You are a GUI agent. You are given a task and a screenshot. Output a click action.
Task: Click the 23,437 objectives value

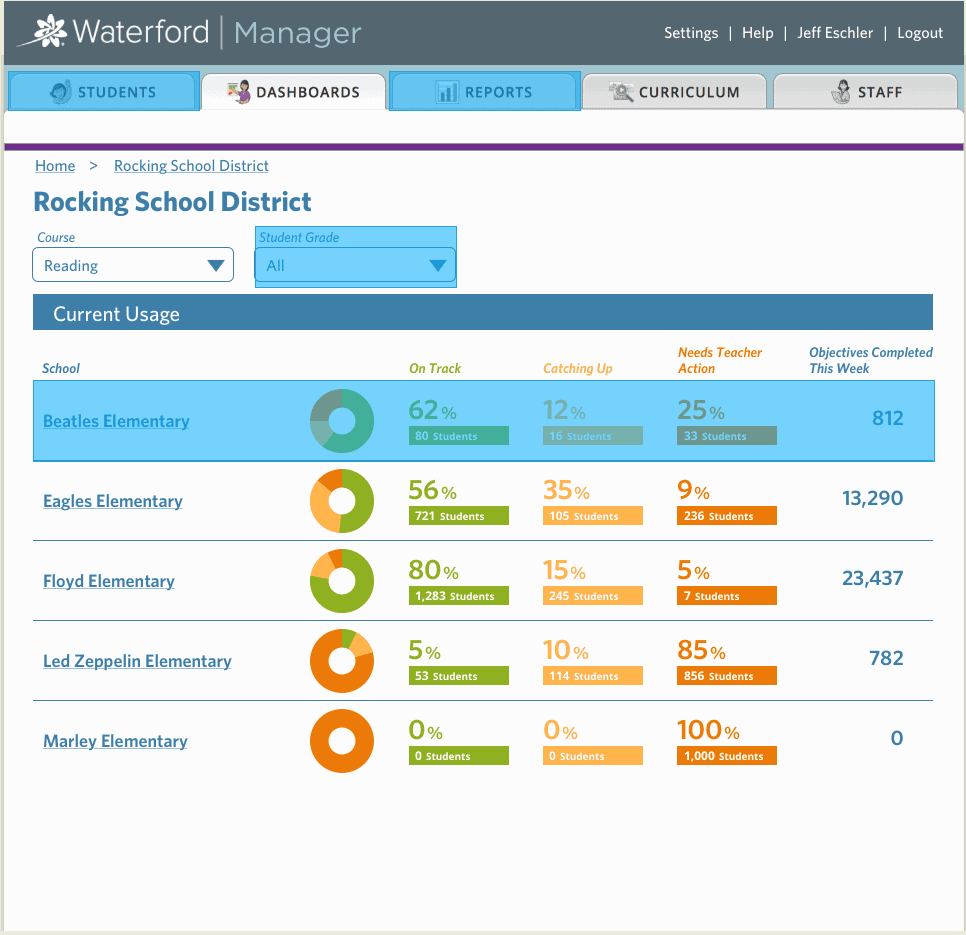pyautogui.click(x=872, y=578)
